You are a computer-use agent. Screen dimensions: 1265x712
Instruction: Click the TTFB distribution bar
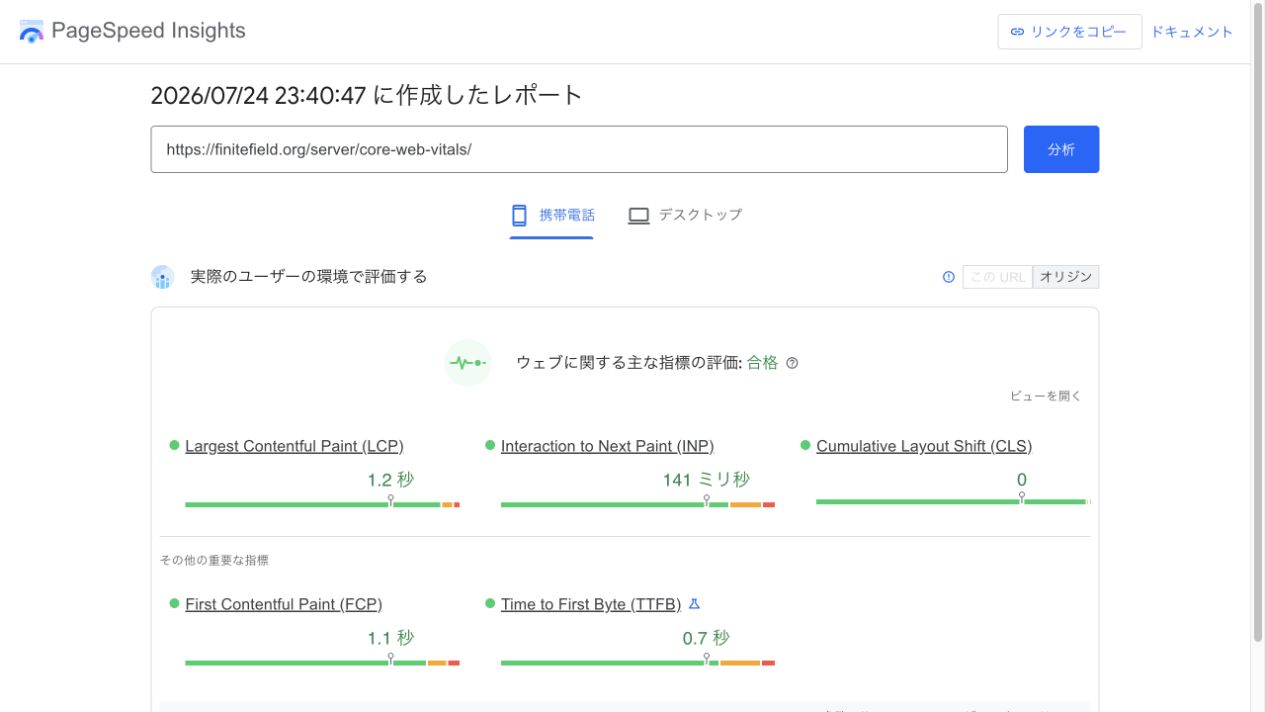(638, 663)
